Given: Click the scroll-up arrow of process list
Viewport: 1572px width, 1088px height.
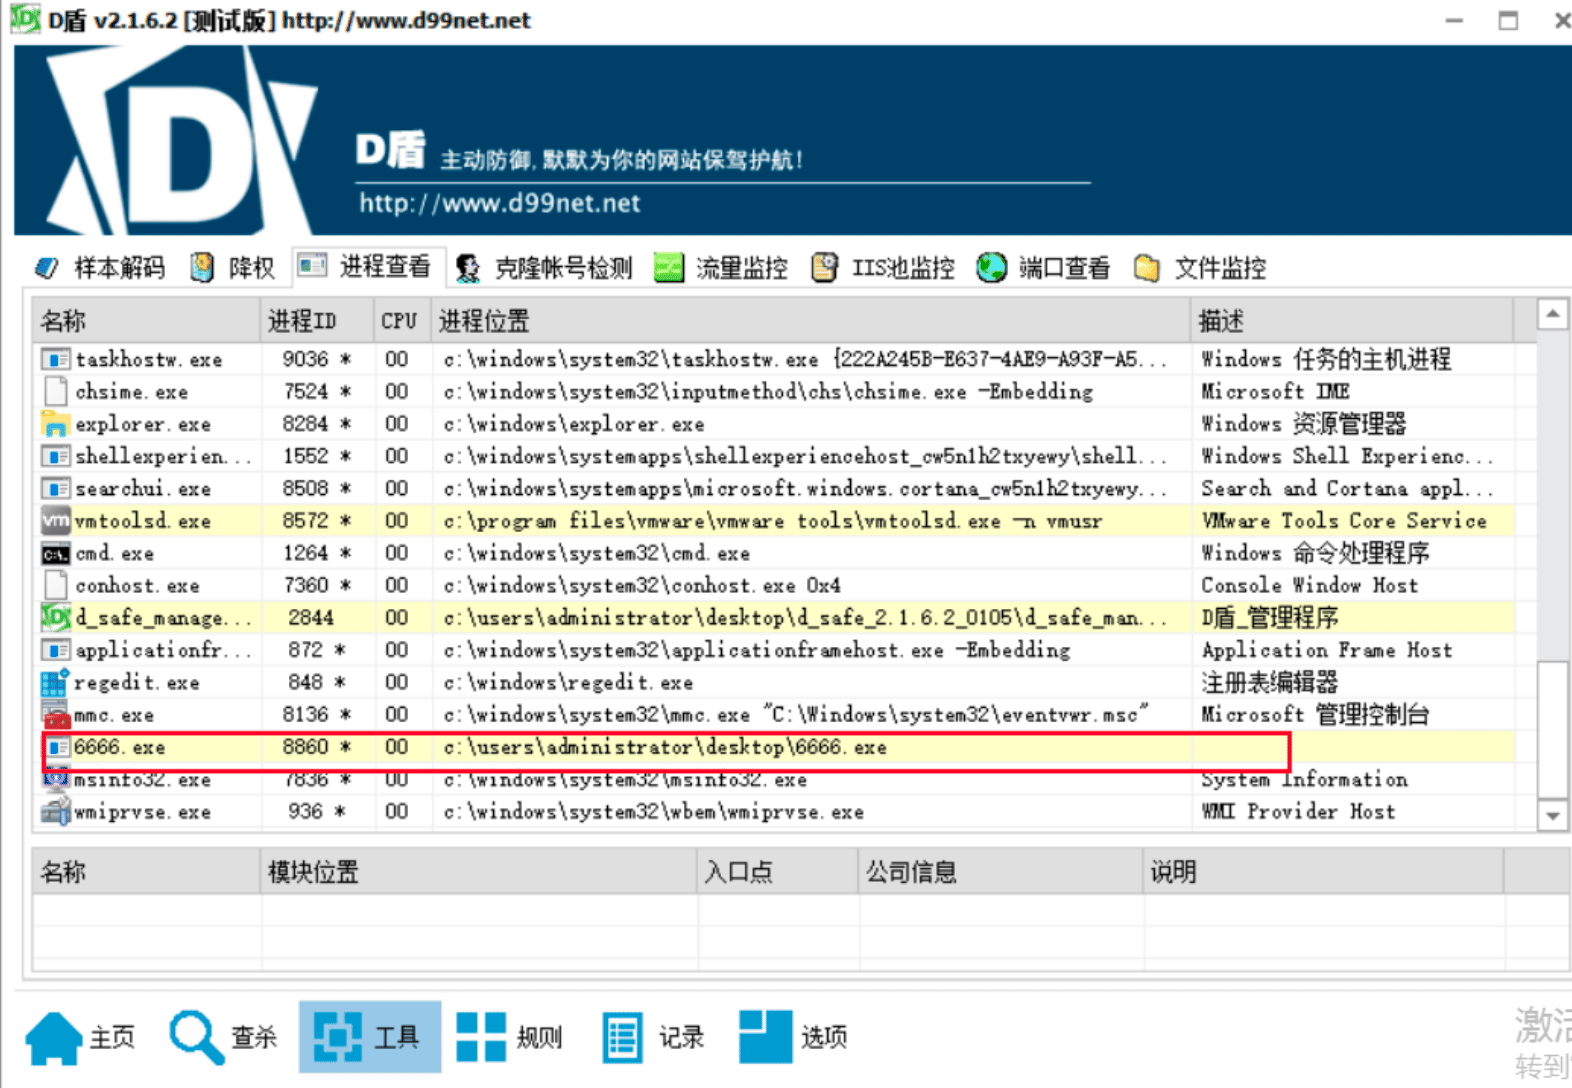Looking at the screenshot, I should tap(1552, 315).
